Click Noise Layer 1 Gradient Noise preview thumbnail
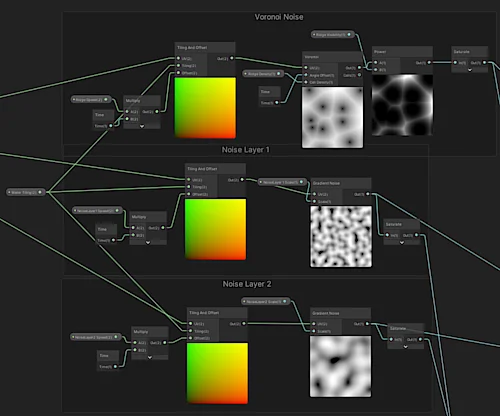 (x=341, y=236)
